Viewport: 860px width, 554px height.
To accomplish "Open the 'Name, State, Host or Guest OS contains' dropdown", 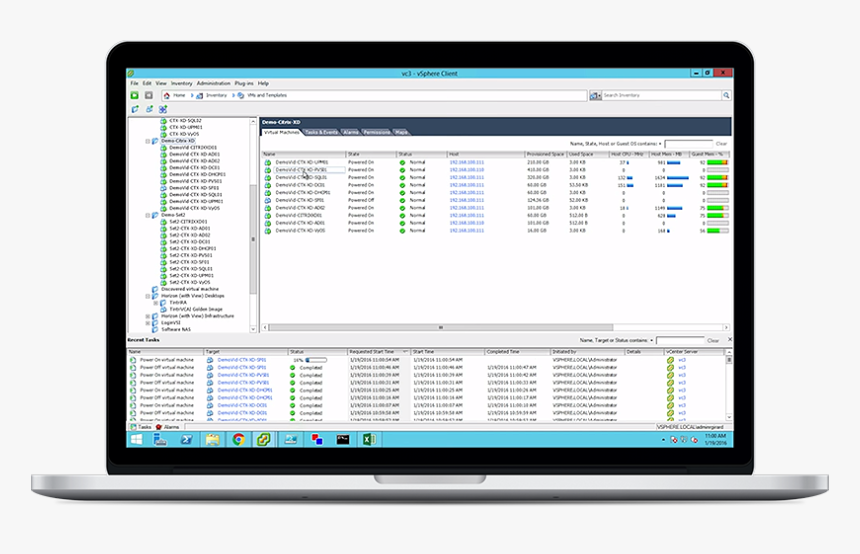I will pyautogui.click(x=660, y=144).
